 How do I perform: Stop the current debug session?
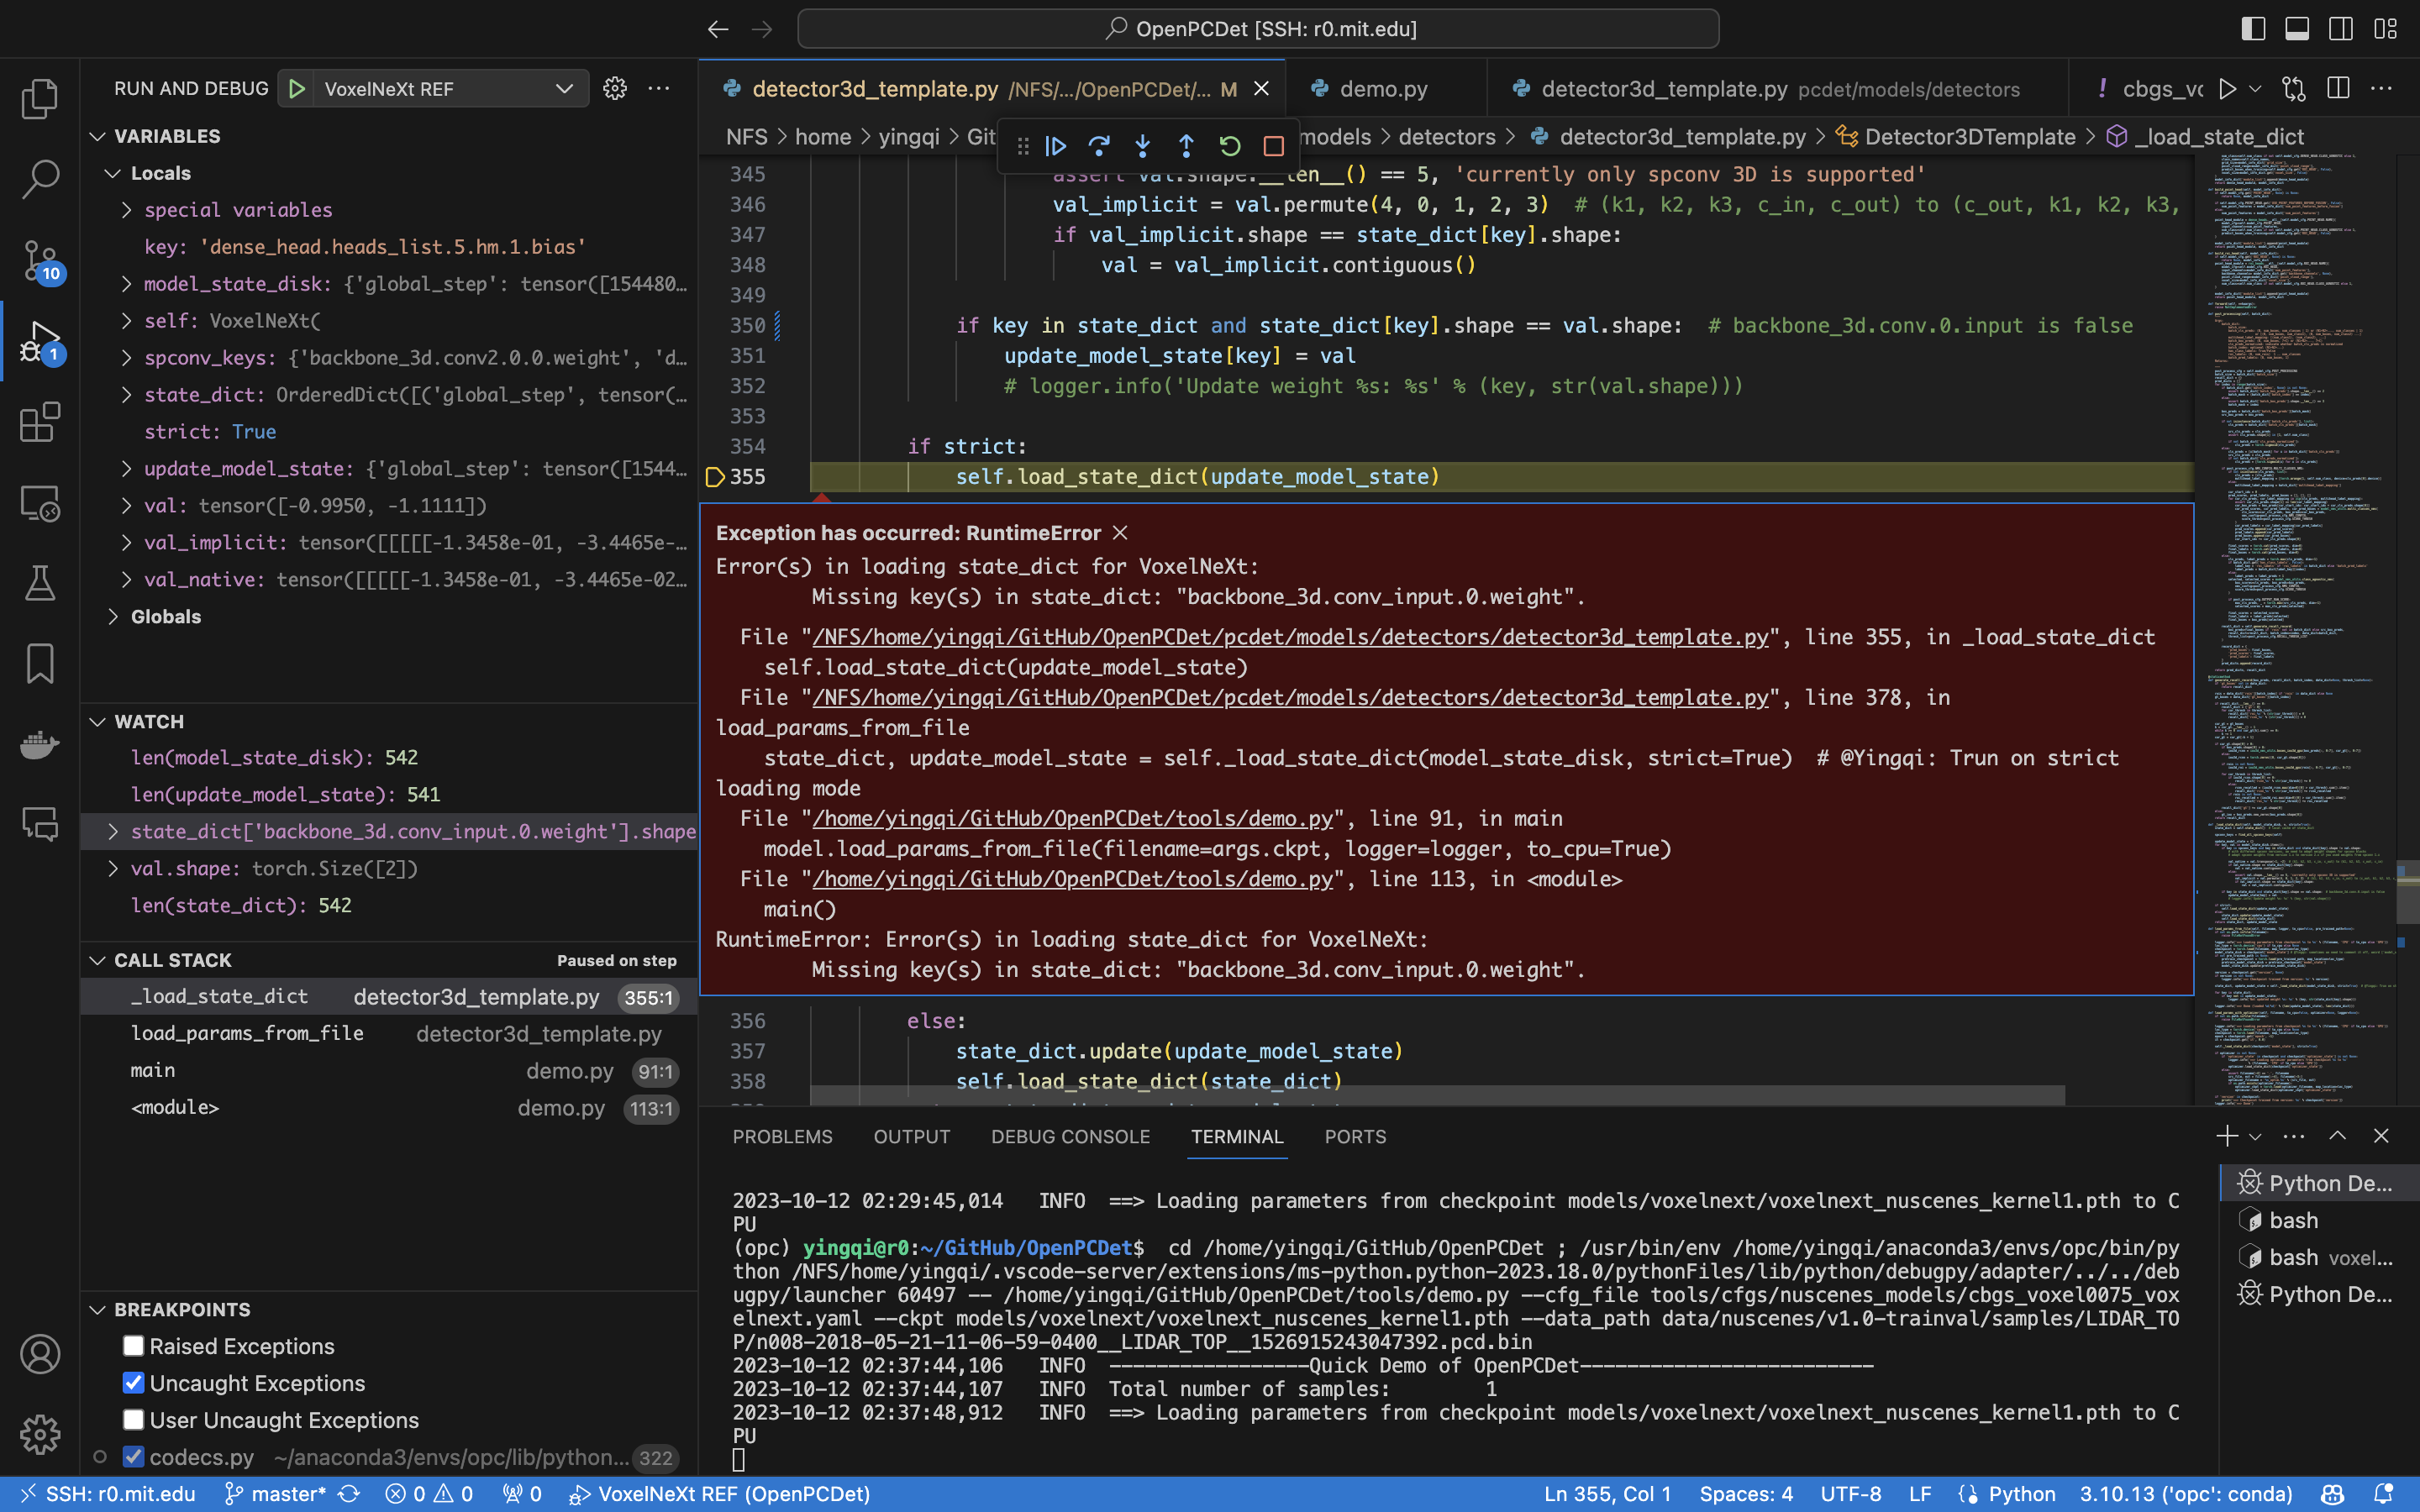tap(1273, 146)
